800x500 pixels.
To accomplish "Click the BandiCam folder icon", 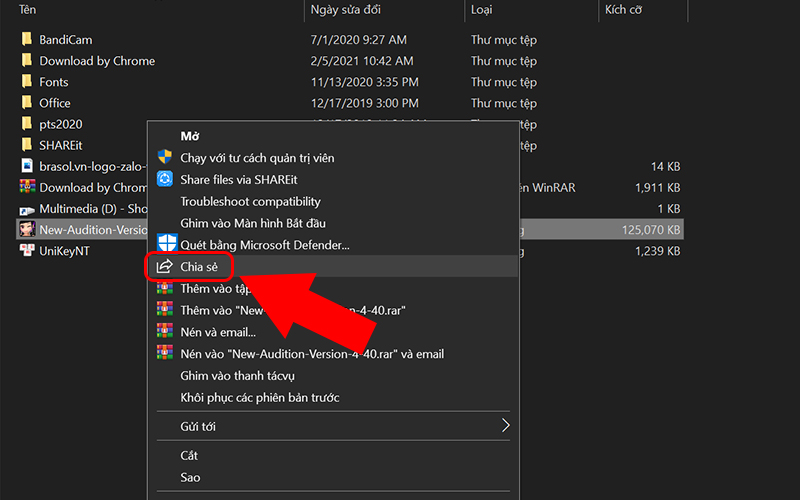I will 27,39.
